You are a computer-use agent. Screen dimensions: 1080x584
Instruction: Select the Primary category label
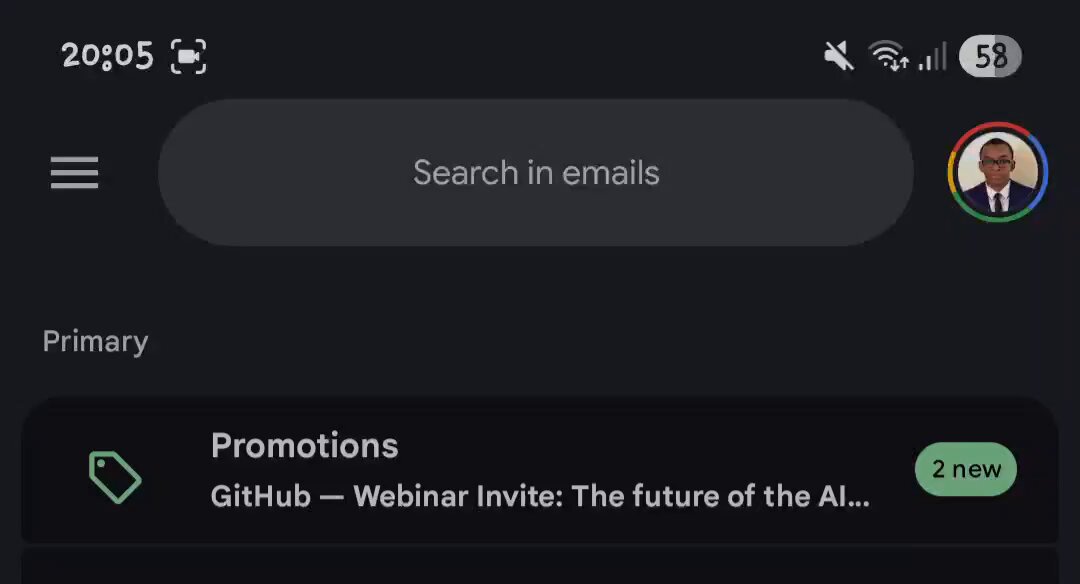pyautogui.click(x=95, y=342)
